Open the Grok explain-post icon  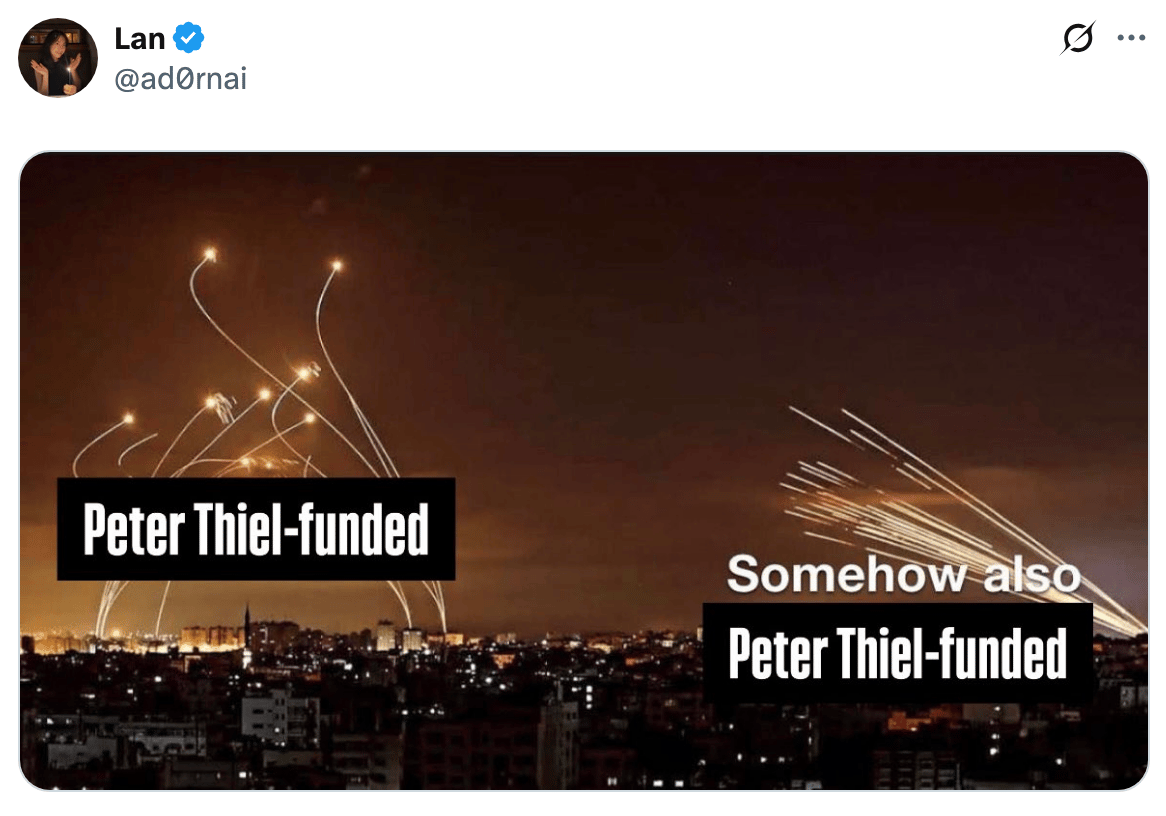1078,38
